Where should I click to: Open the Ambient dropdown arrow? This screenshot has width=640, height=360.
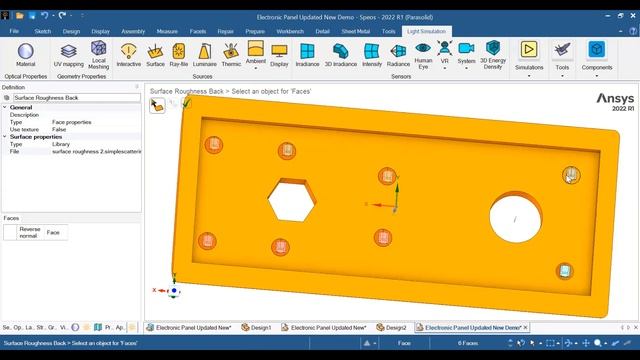pyautogui.click(x=256, y=68)
